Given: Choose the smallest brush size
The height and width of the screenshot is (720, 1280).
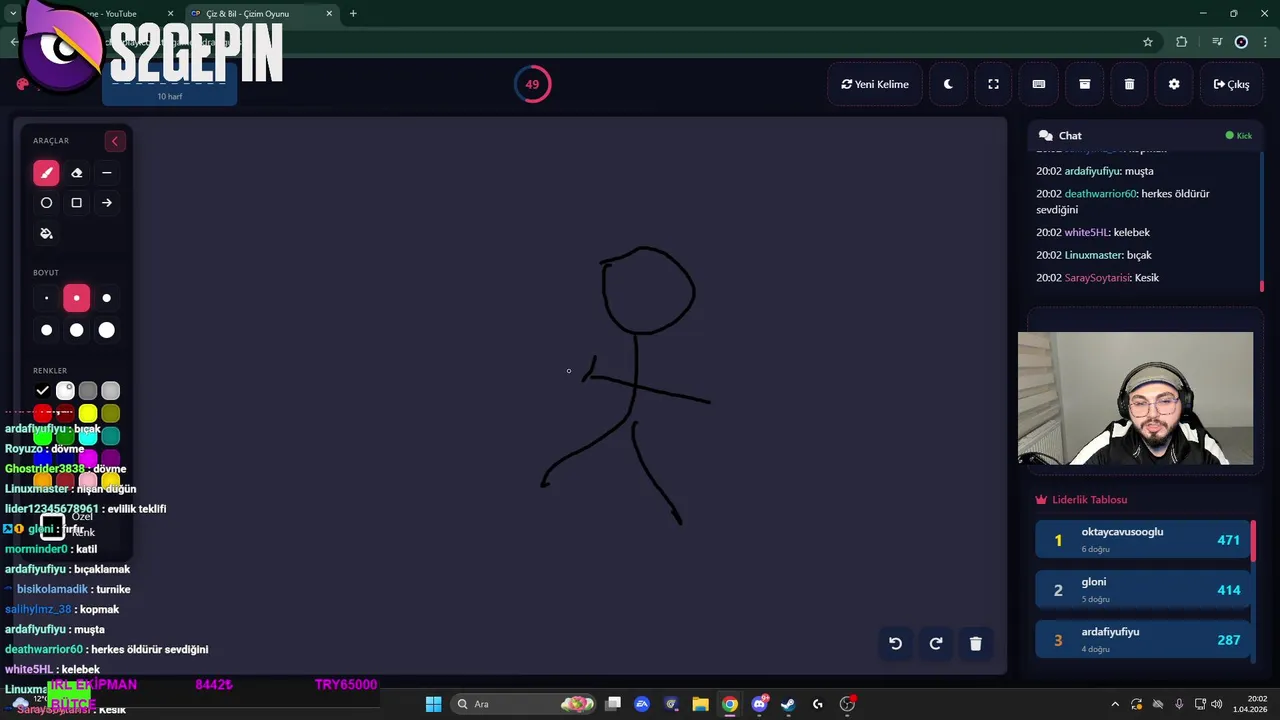Looking at the screenshot, I should (46, 298).
